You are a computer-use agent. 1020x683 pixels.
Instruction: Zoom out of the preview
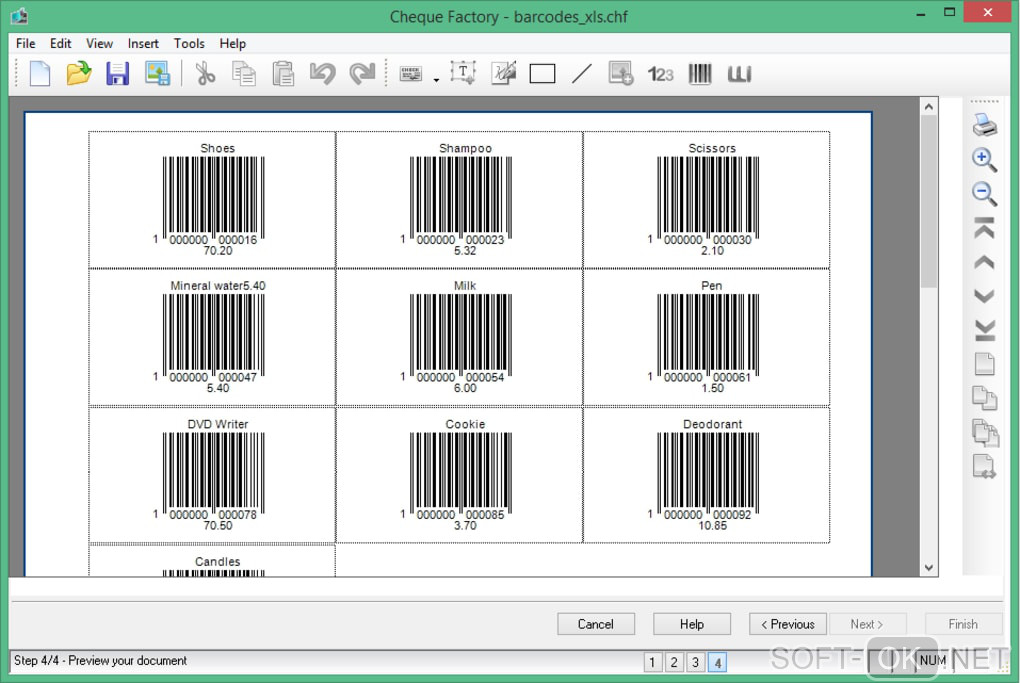pos(984,194)
